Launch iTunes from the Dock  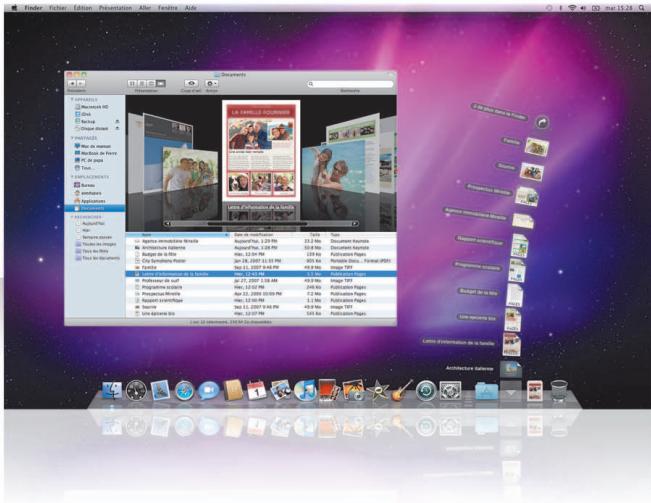[305, 390]
